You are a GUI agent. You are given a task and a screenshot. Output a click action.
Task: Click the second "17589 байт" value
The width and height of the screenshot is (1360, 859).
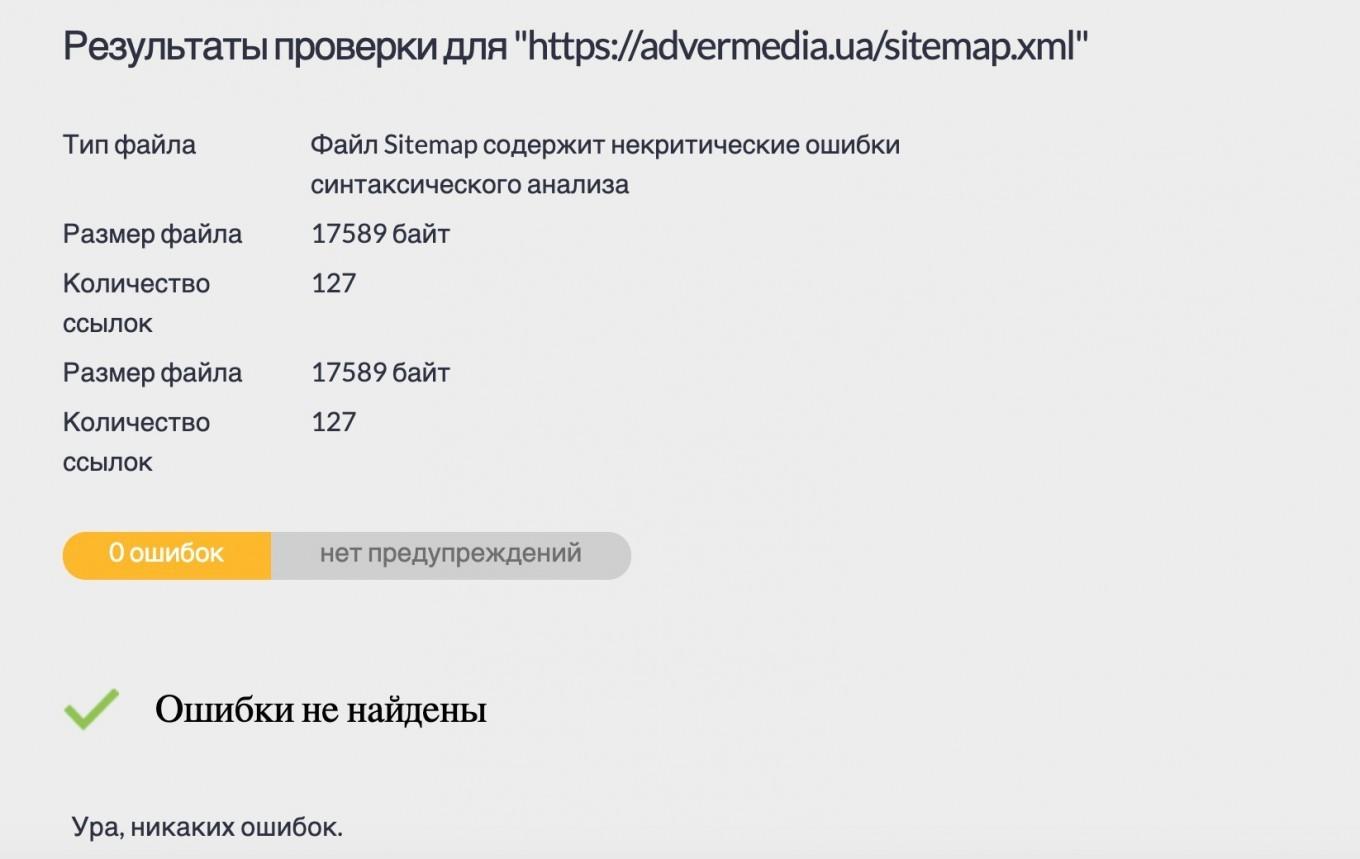click(380, 373)
